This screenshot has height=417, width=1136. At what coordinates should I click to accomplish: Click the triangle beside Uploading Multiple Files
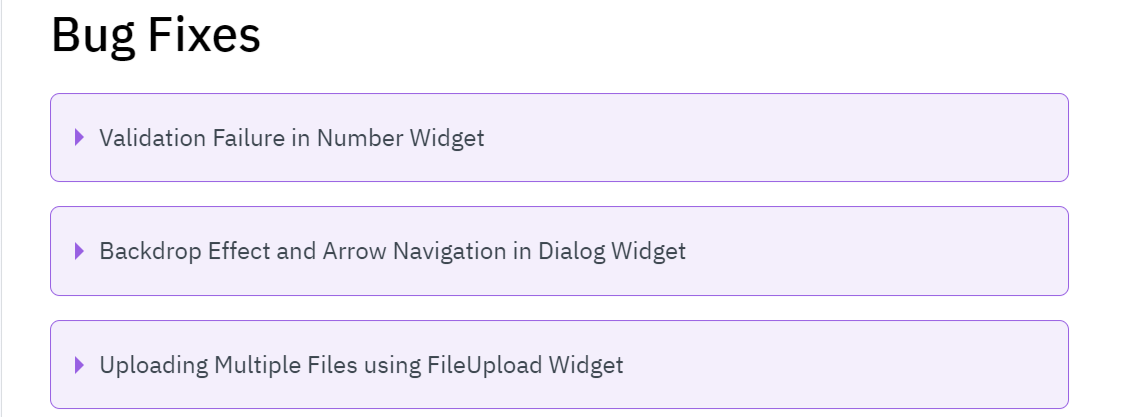click(x=80, y=365)
